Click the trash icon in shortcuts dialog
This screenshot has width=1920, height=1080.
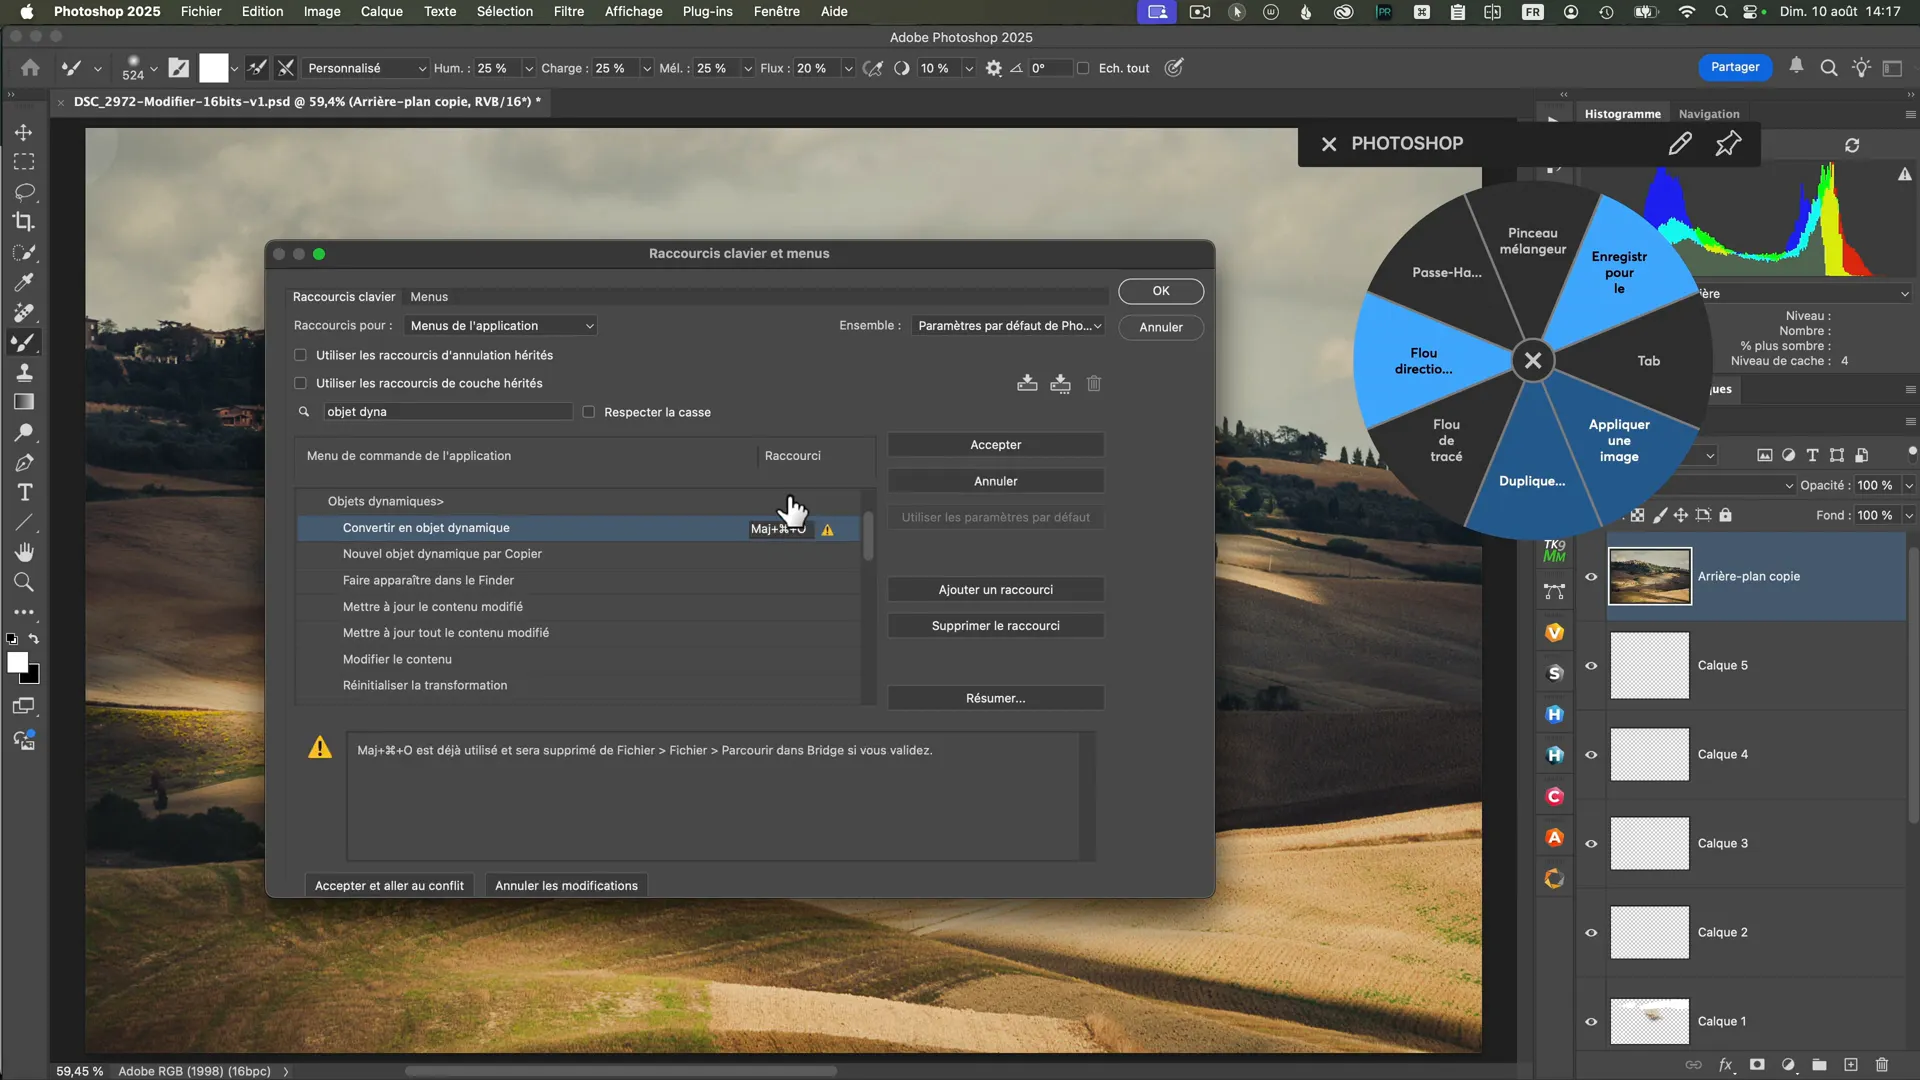click(1094, 383)
